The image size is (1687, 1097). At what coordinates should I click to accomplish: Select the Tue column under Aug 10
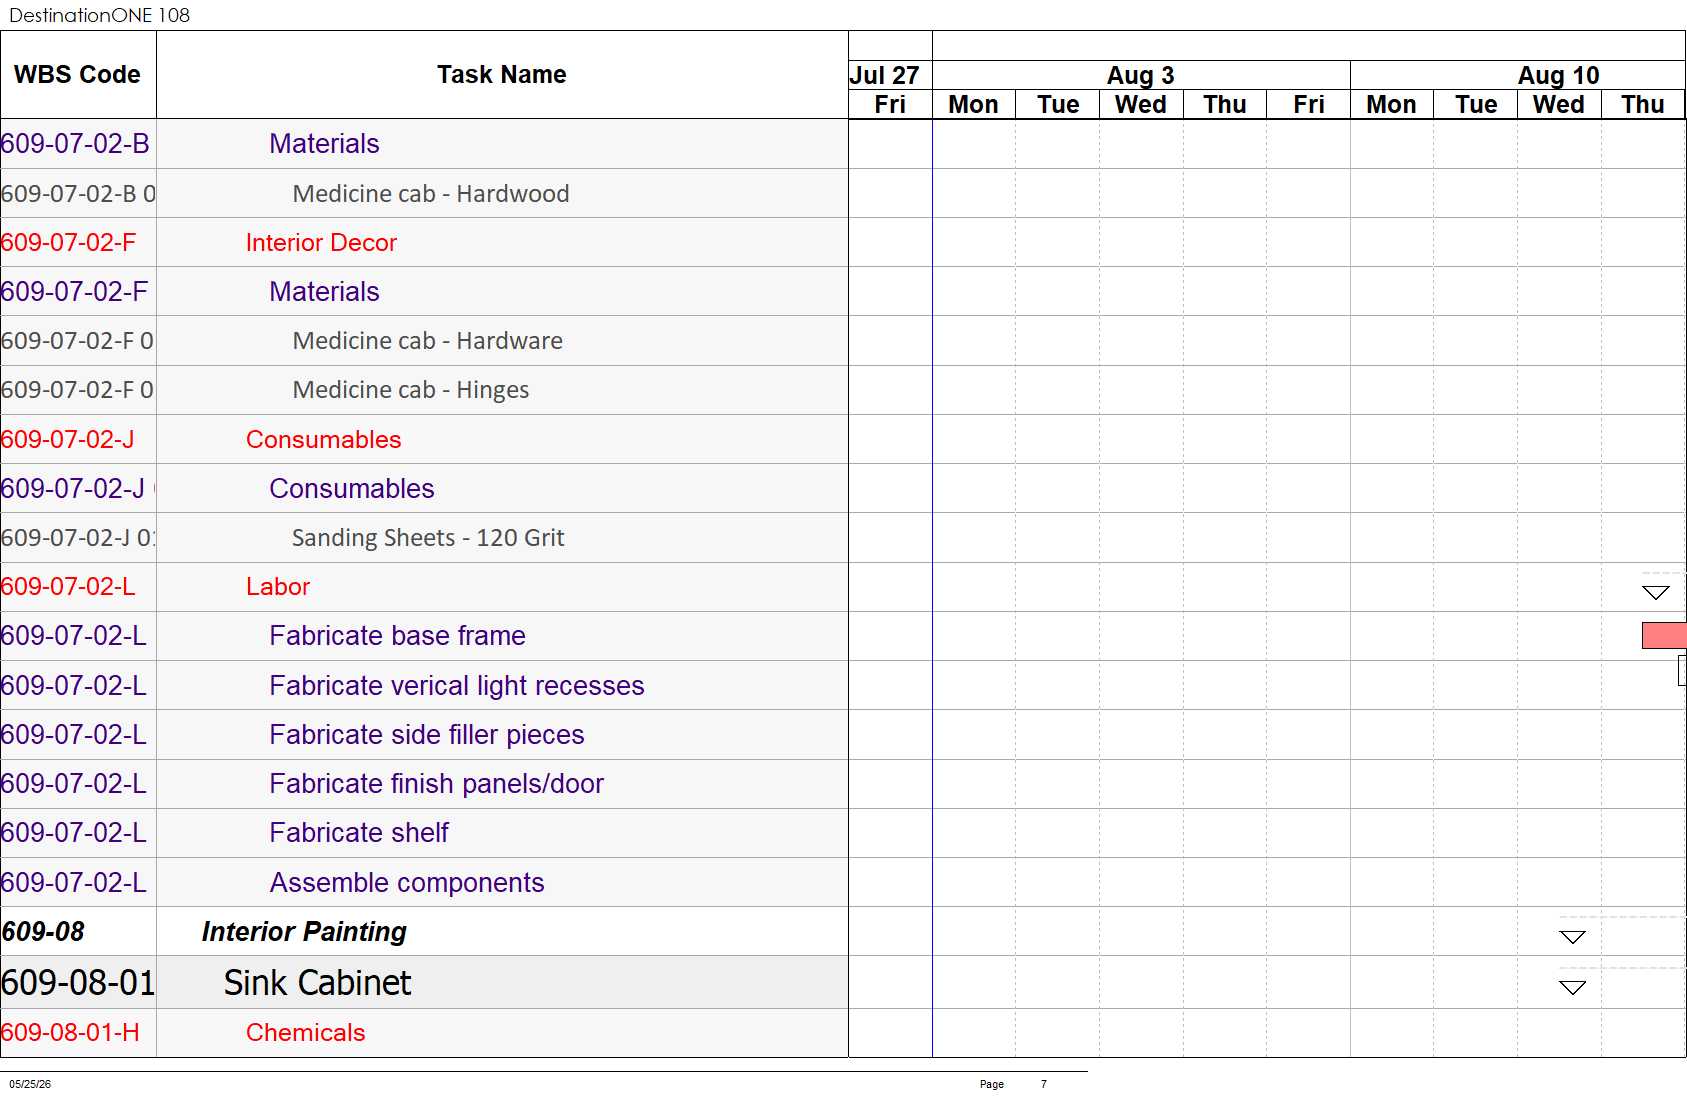(1476, 105)
